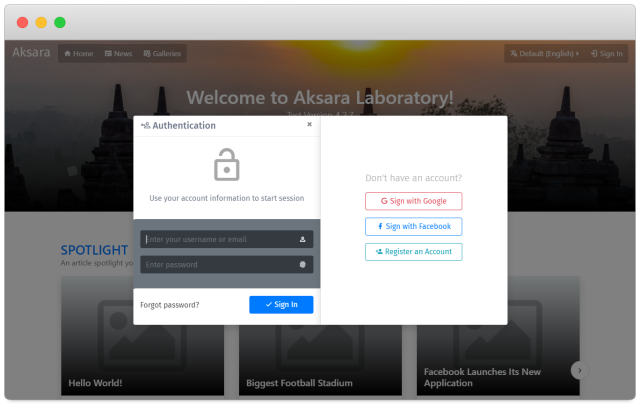
Task: Open the Default (English) language dropdown
Action: coord(543,53)
